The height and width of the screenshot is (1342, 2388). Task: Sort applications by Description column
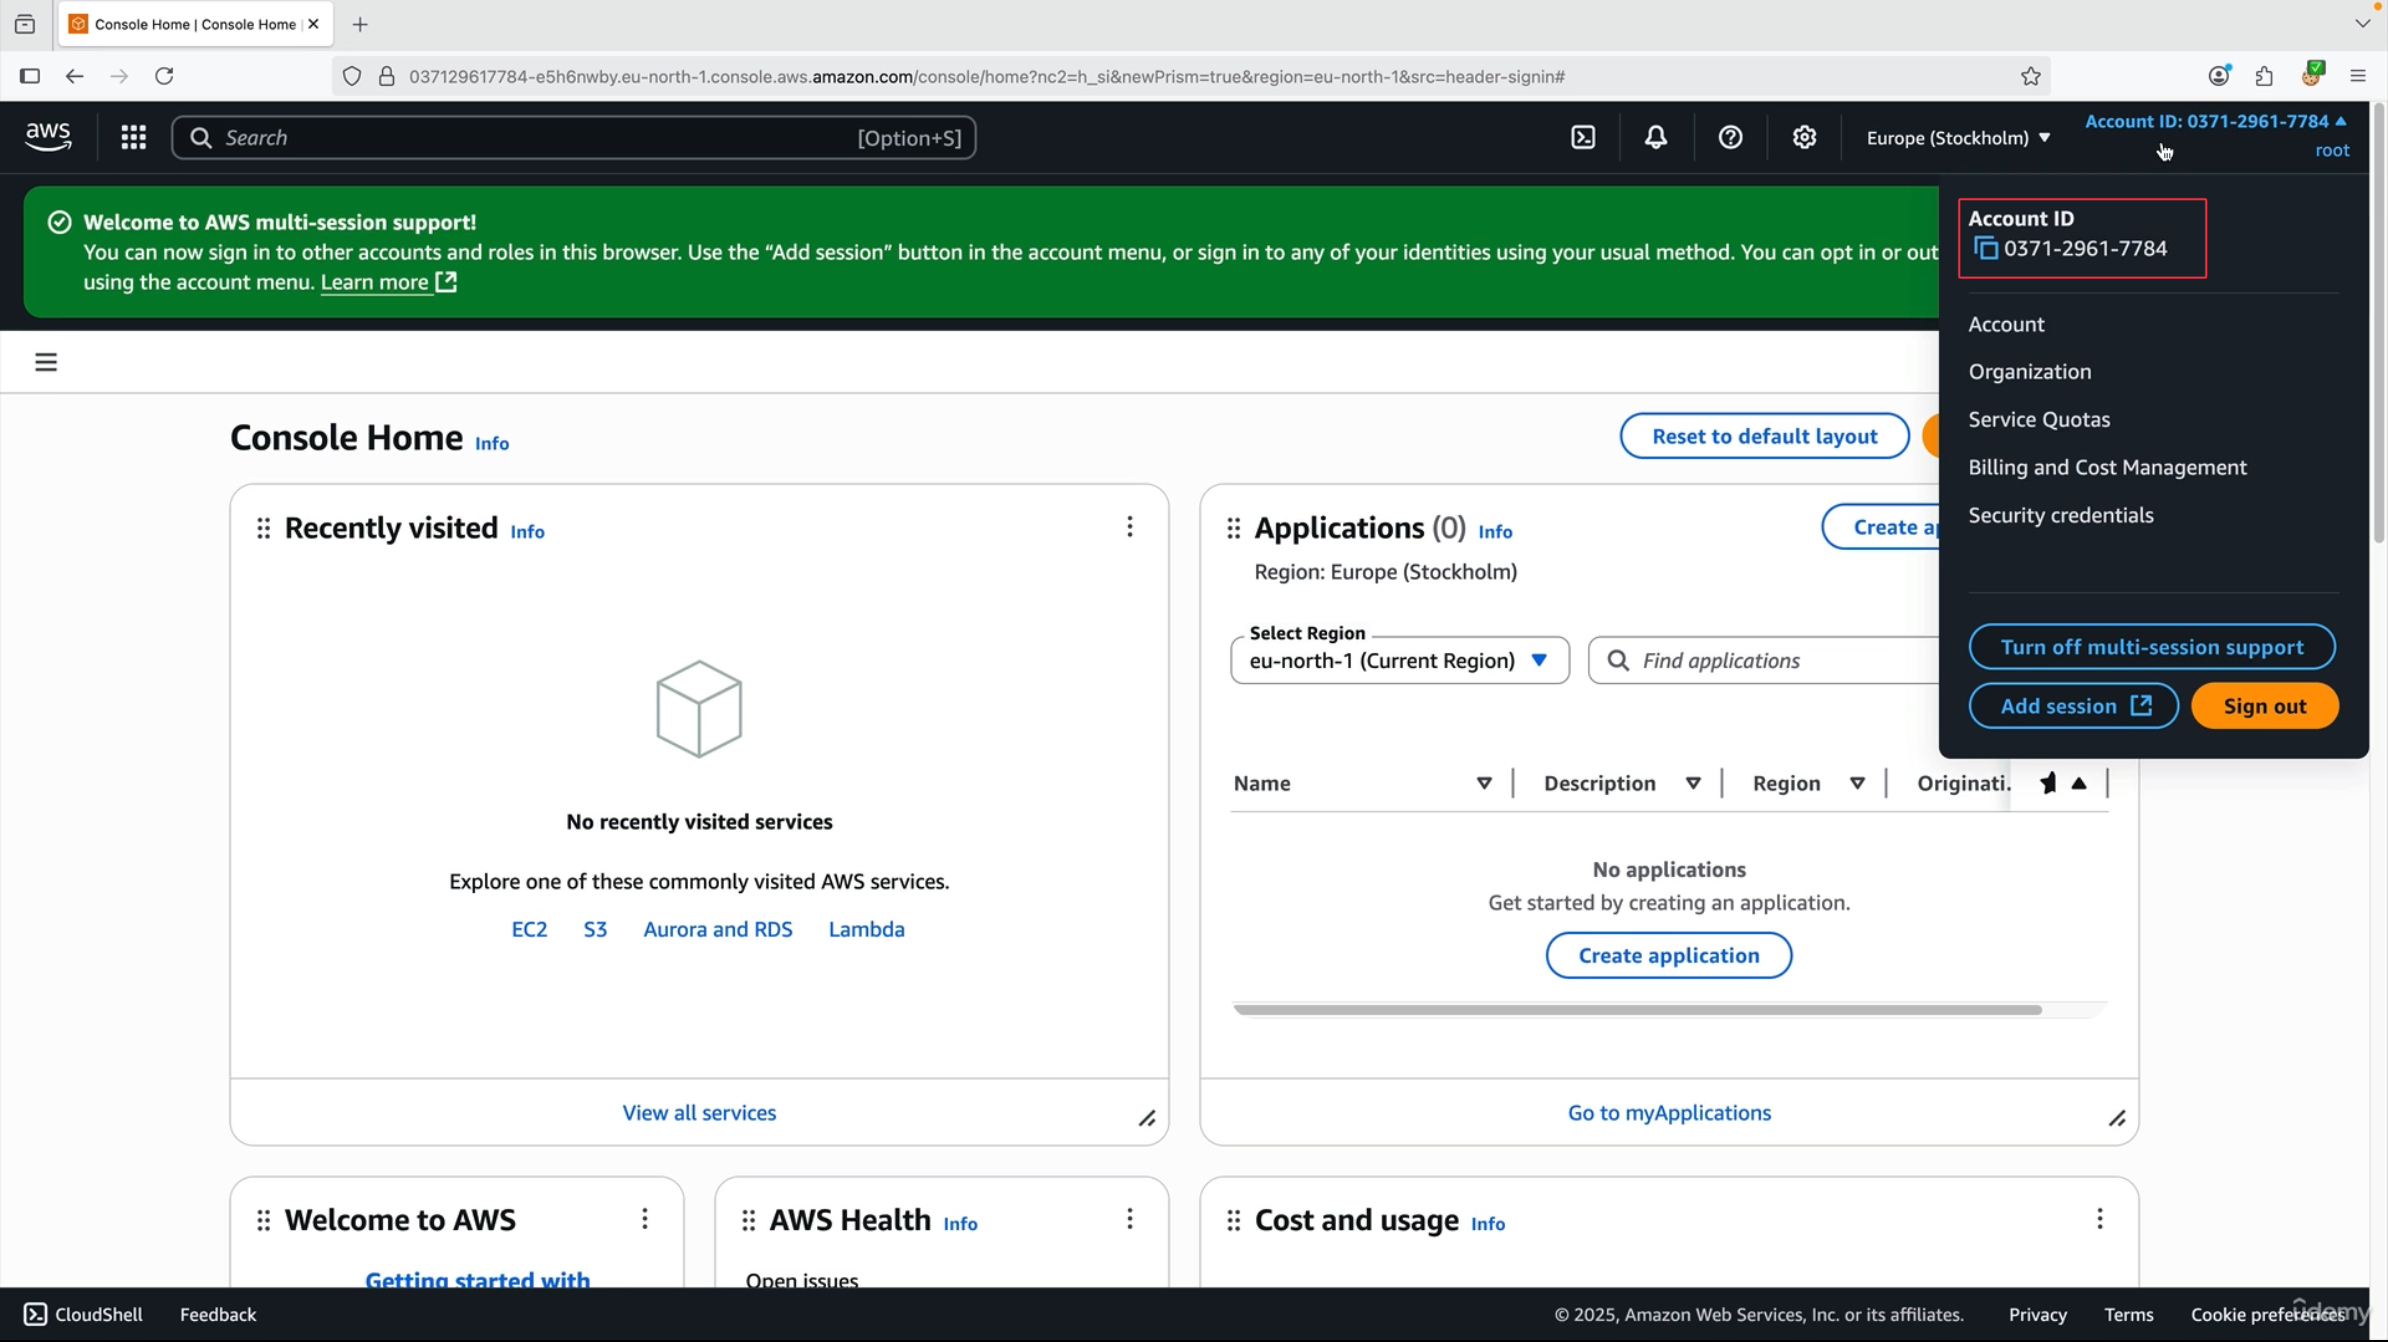(1693, 783)
